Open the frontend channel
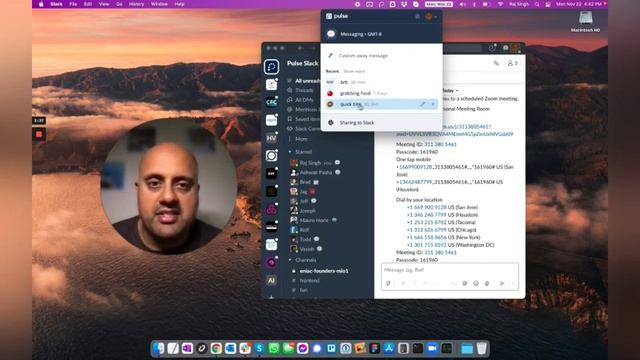Viewport: 640px width, 360px height. (x=309, y=280)
